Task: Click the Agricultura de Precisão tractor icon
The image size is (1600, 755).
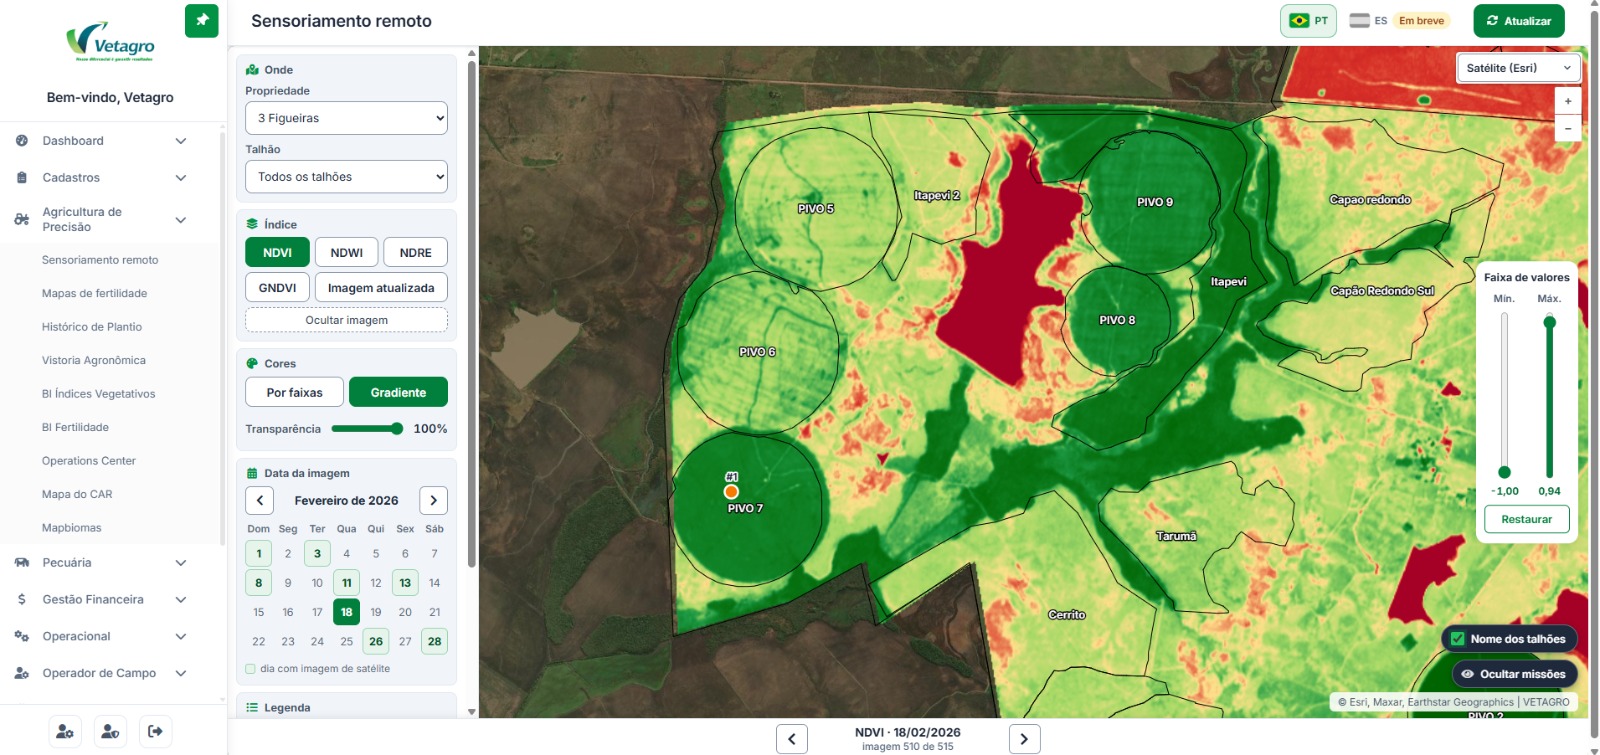Action: tap(22, 219)
